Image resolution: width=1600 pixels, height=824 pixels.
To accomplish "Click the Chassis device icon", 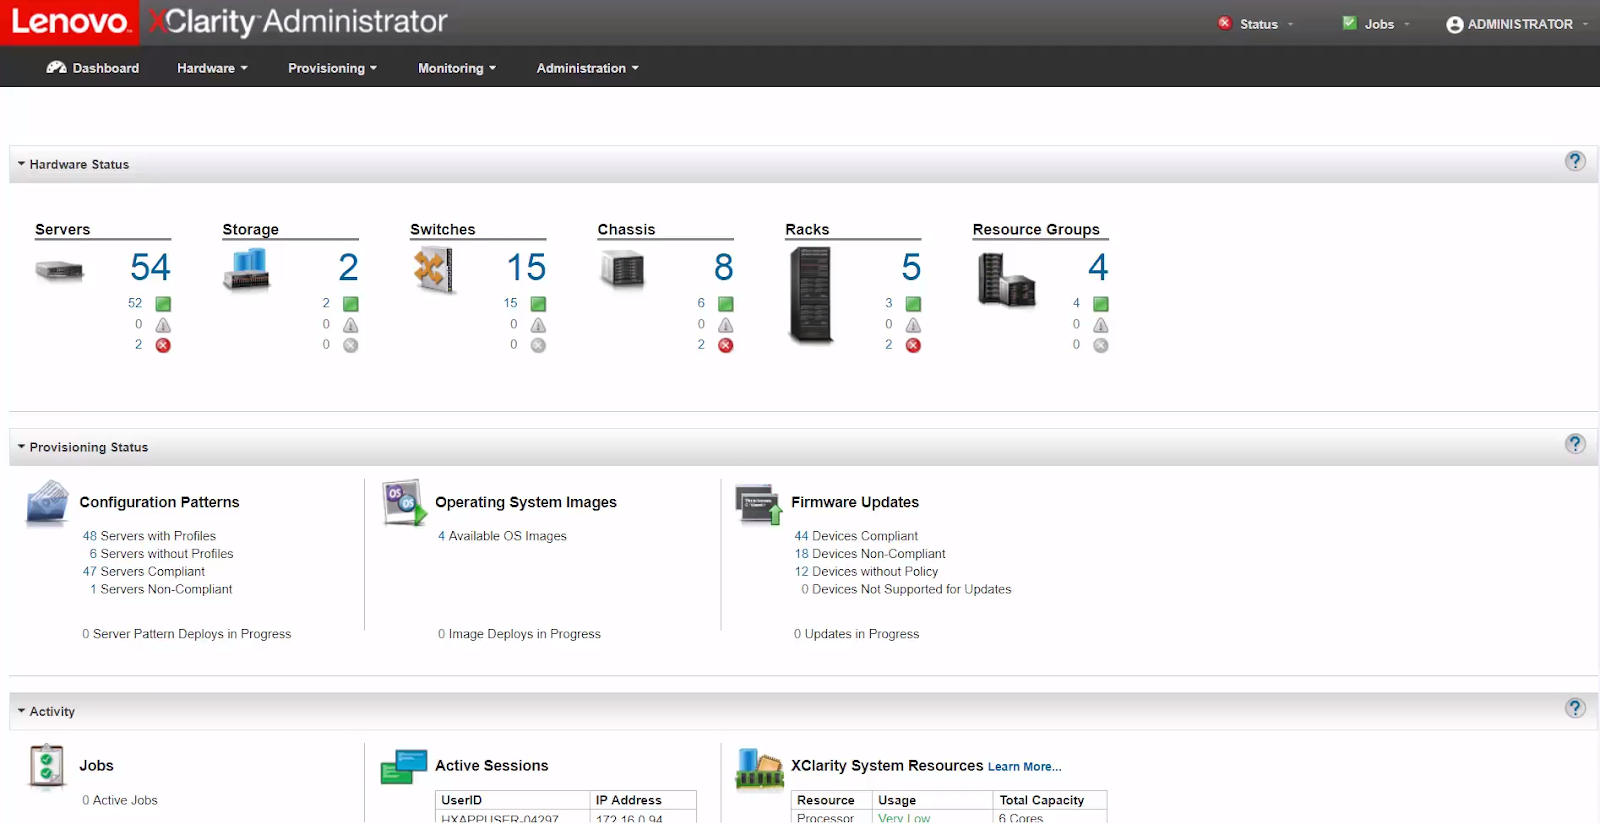I will (x=622, y=270).
